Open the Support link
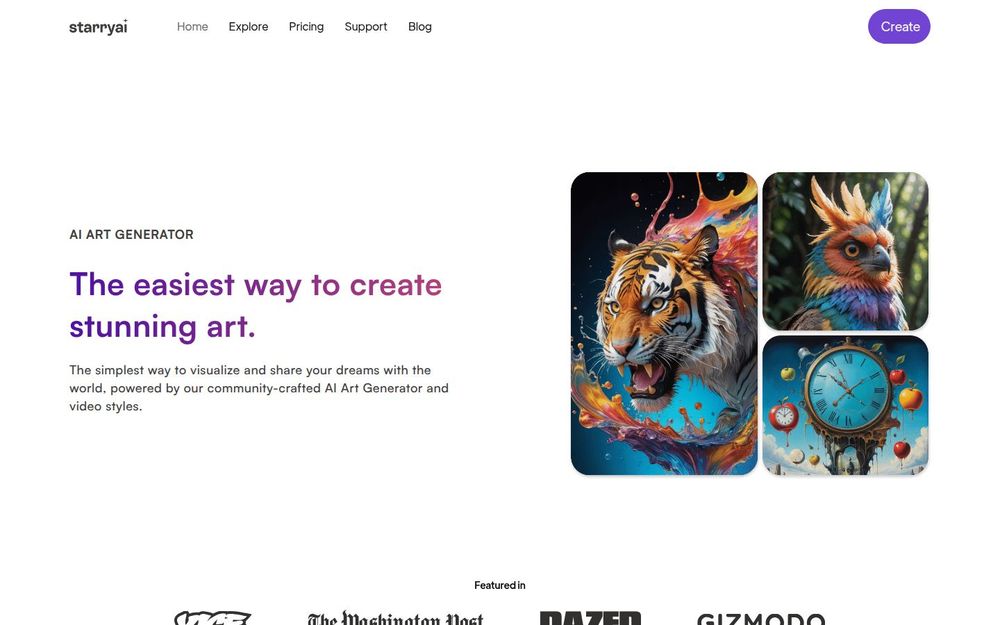The height and width of the screenshot is (625, 1000). [x=366, y=27]
